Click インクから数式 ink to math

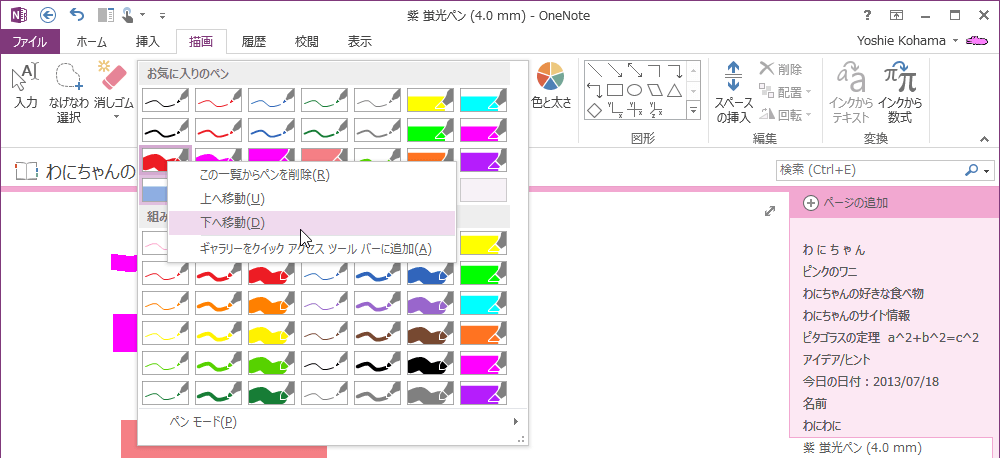tap(900, 92)
